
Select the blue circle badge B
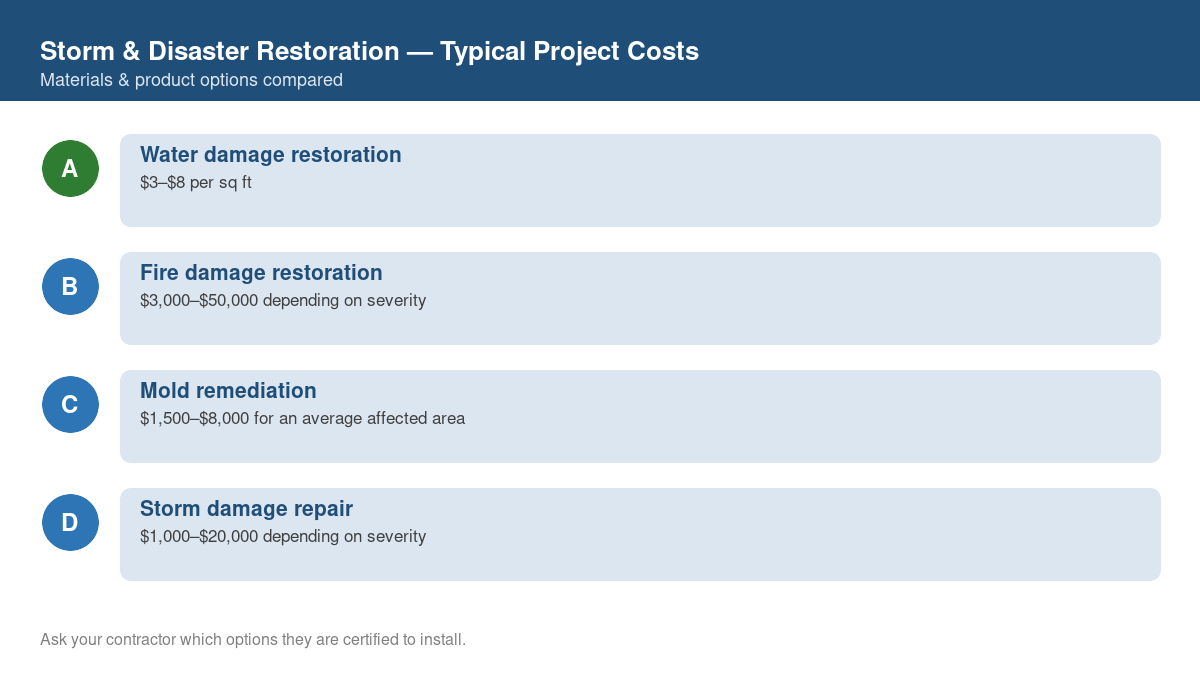click(70, 286)
